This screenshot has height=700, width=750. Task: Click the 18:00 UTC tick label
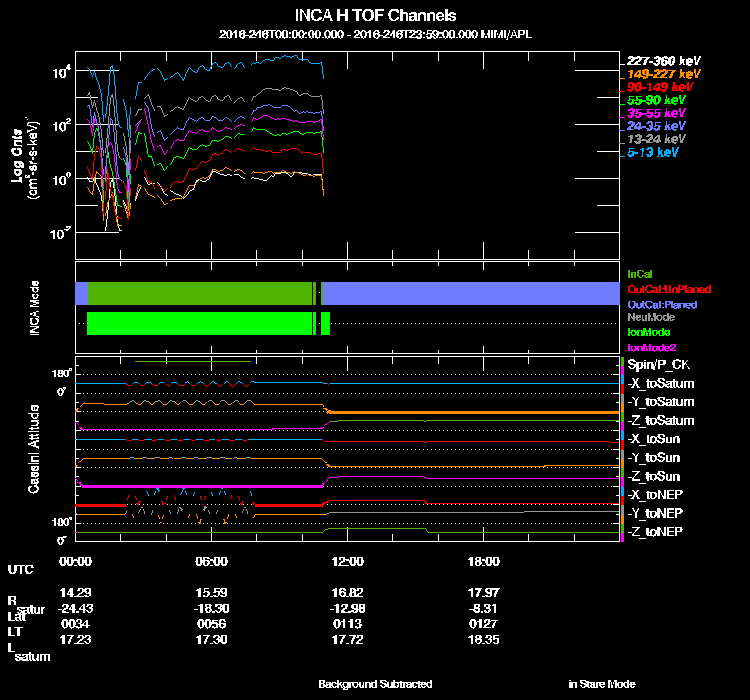point(484,561)
